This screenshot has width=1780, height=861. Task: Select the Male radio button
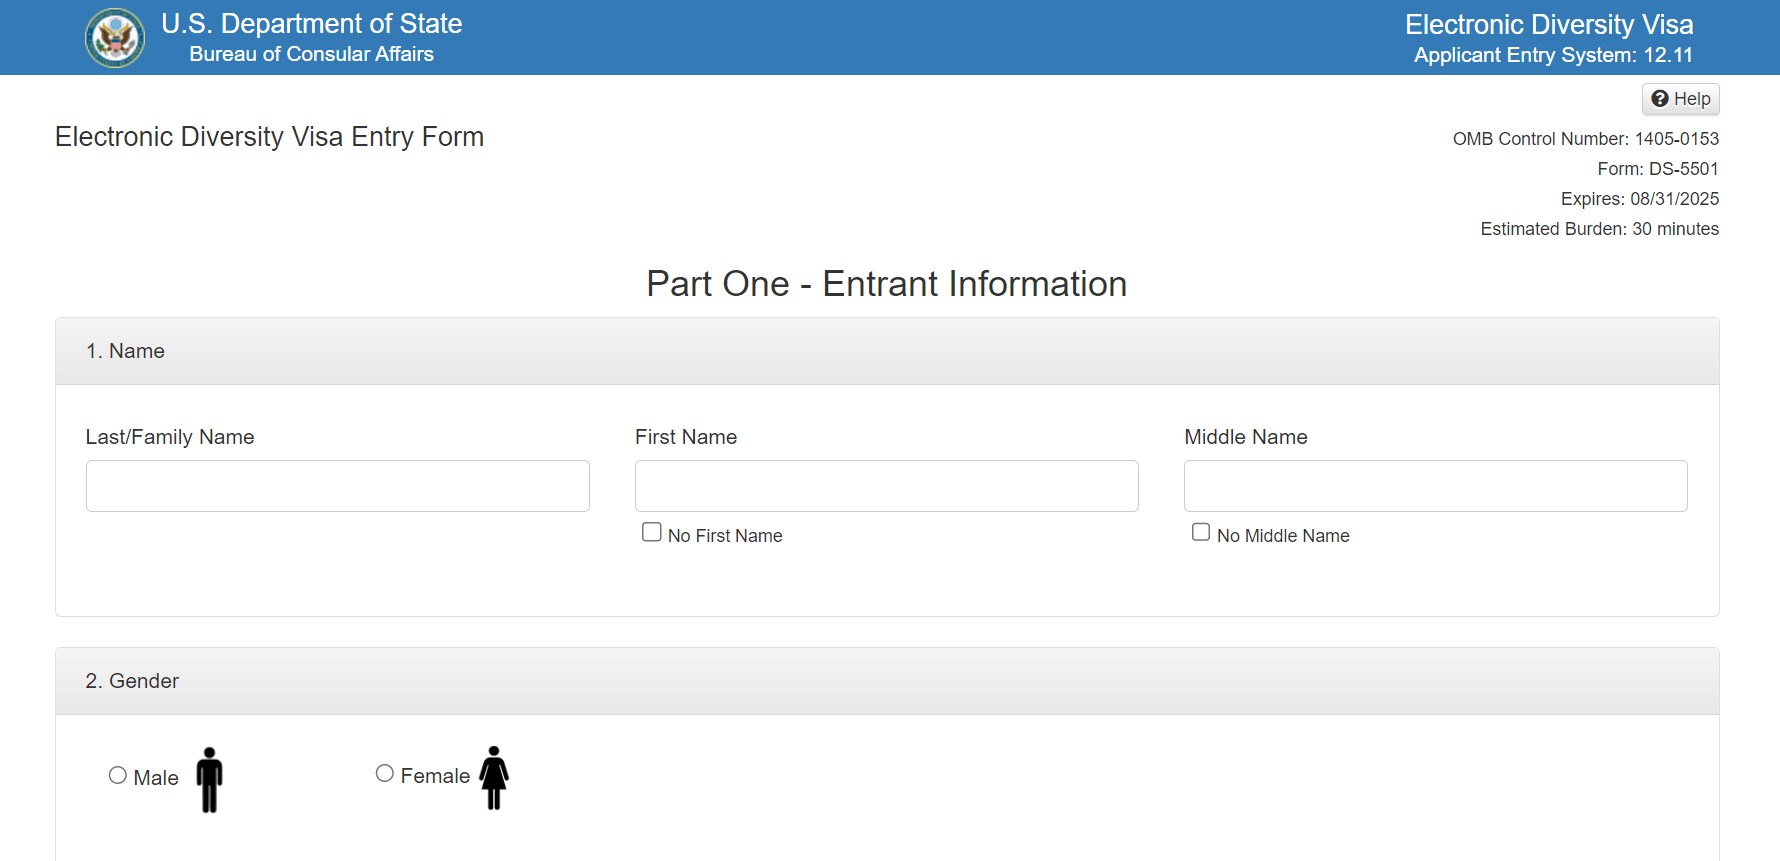[118, 776]
